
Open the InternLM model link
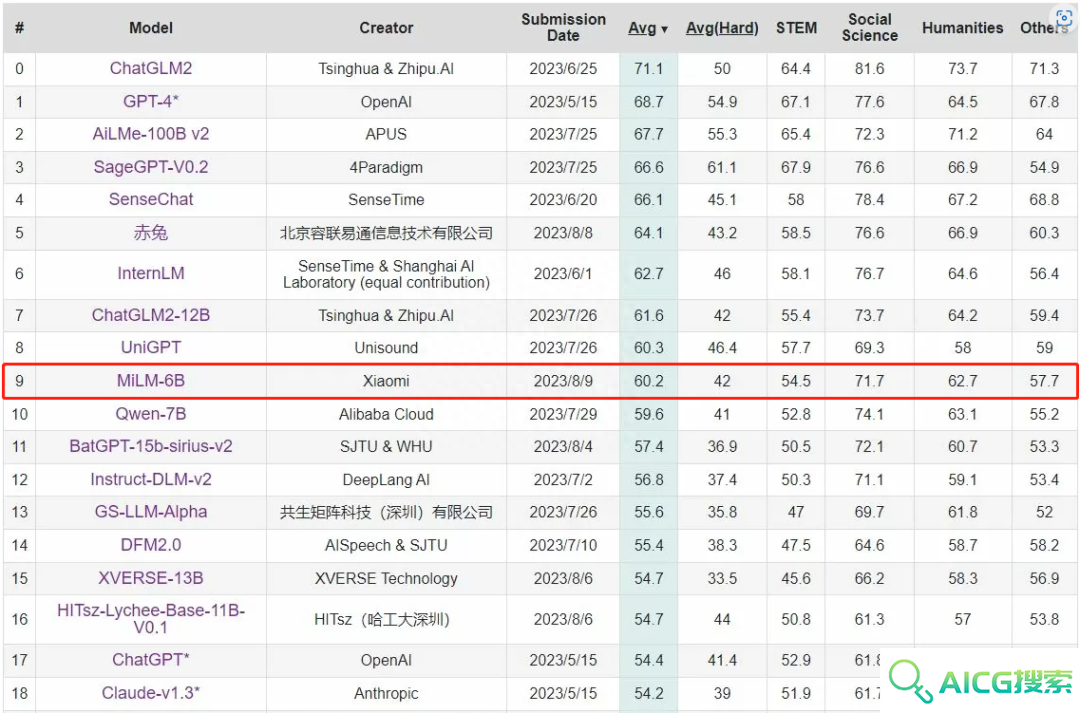(x=151, y=273)
